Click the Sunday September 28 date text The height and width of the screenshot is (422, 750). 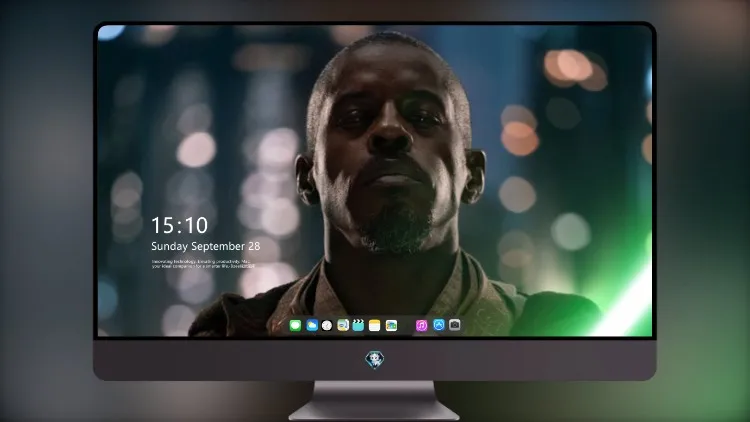[x=206, y=246]
